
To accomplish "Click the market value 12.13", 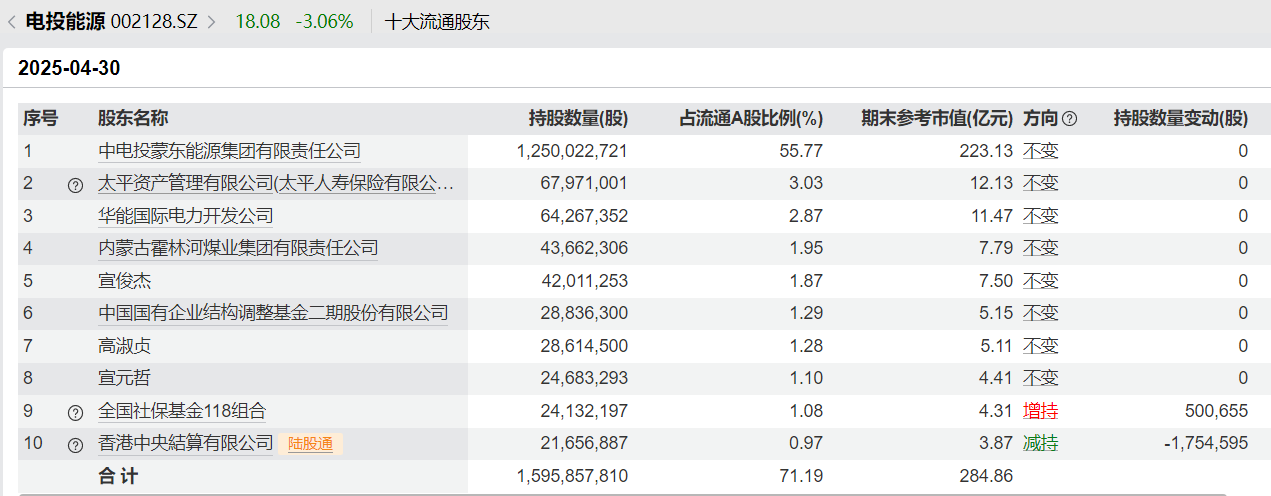I will [993, 183].
